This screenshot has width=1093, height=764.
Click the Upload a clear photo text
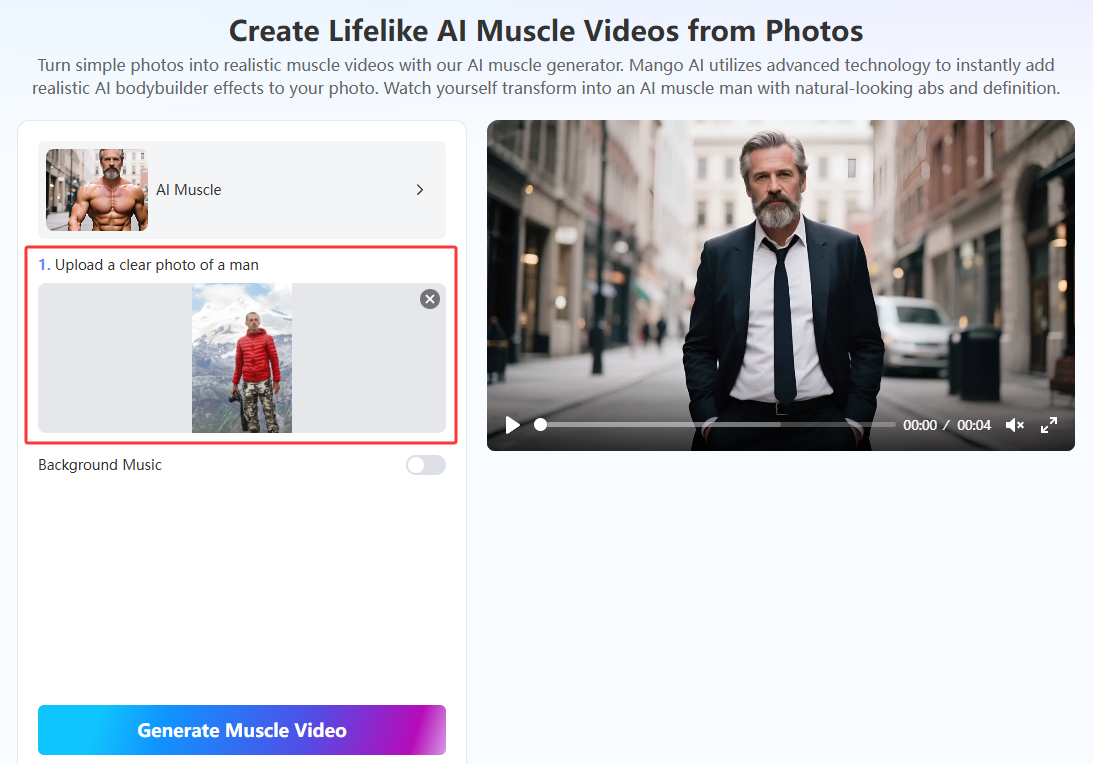[x=157, y=265]
